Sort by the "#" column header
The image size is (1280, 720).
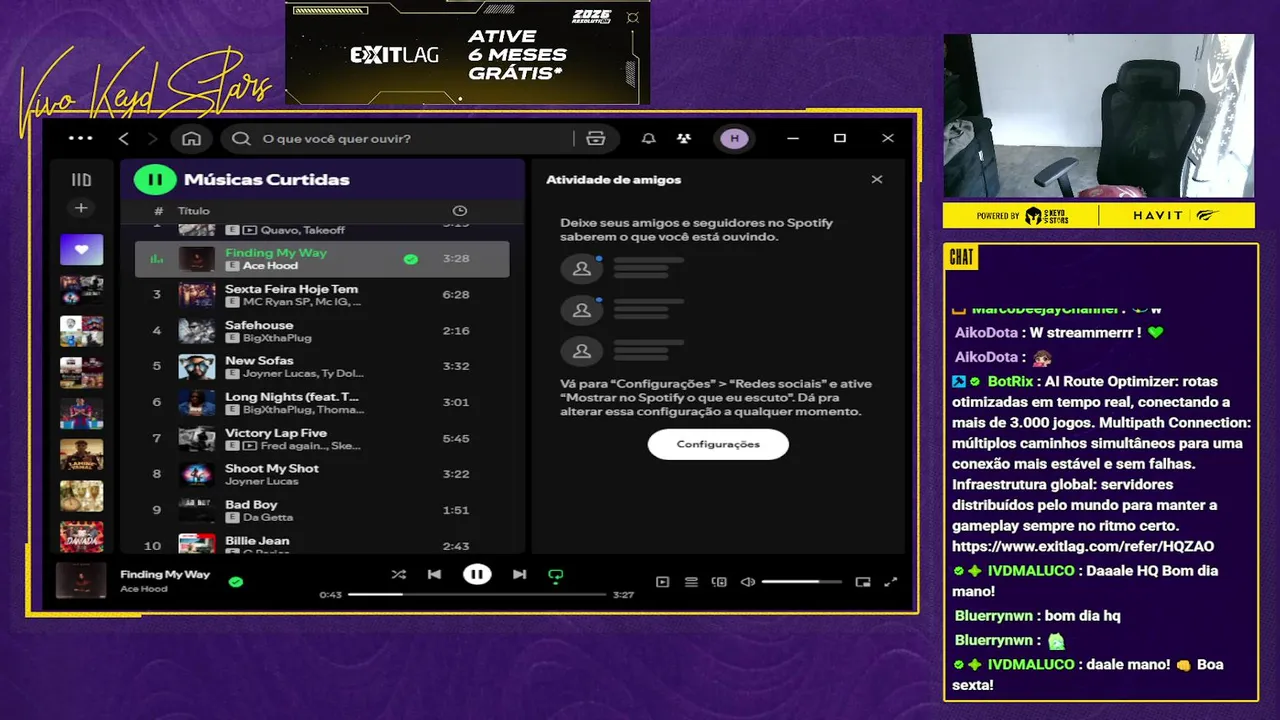coord(158,211)
